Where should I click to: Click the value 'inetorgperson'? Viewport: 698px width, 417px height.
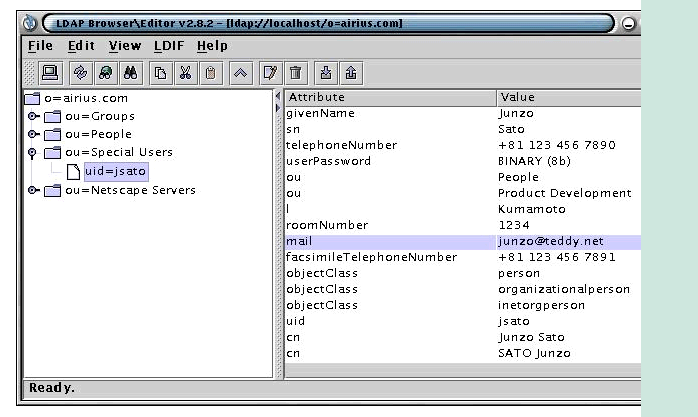(541, 306)
